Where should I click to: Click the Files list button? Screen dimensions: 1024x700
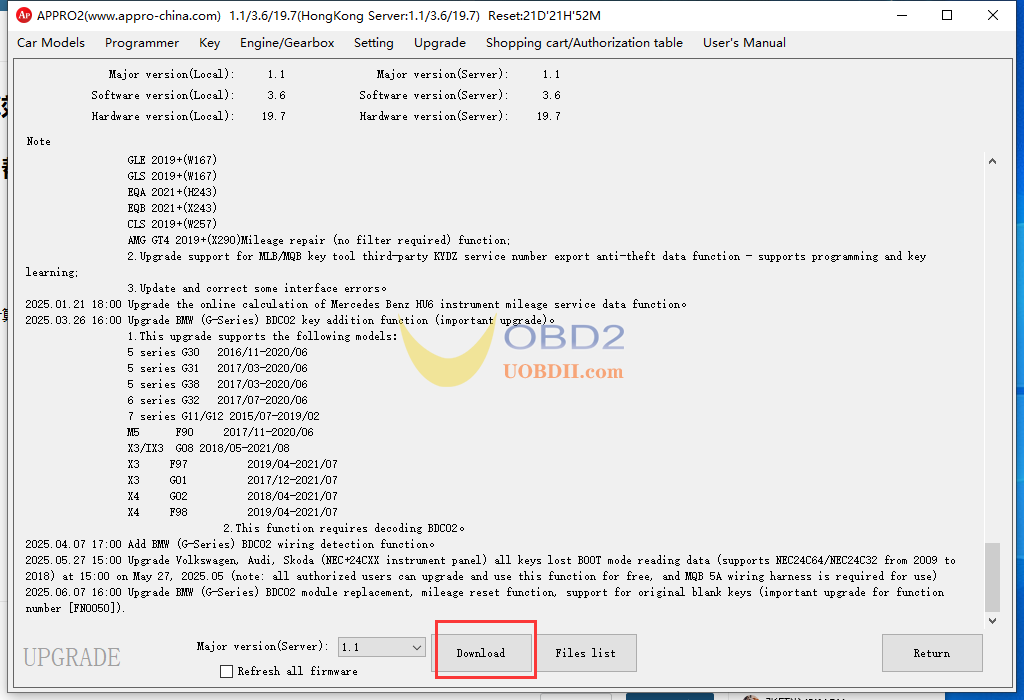point(585,653)
